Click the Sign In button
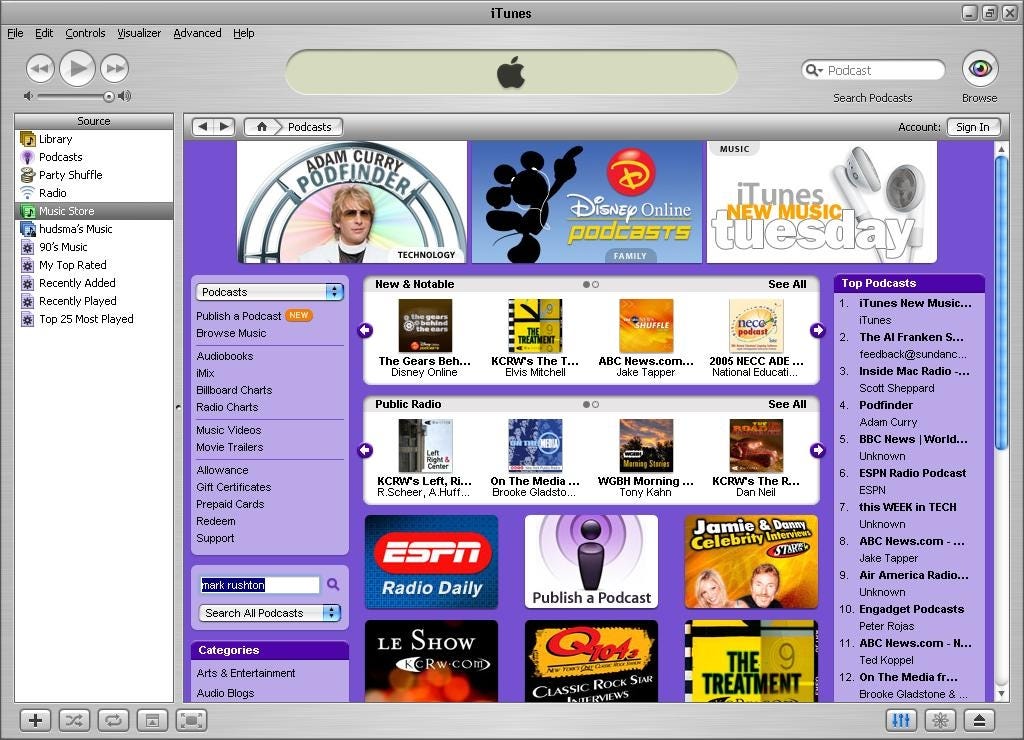1024x740 pixels. (x=972, y=127)
